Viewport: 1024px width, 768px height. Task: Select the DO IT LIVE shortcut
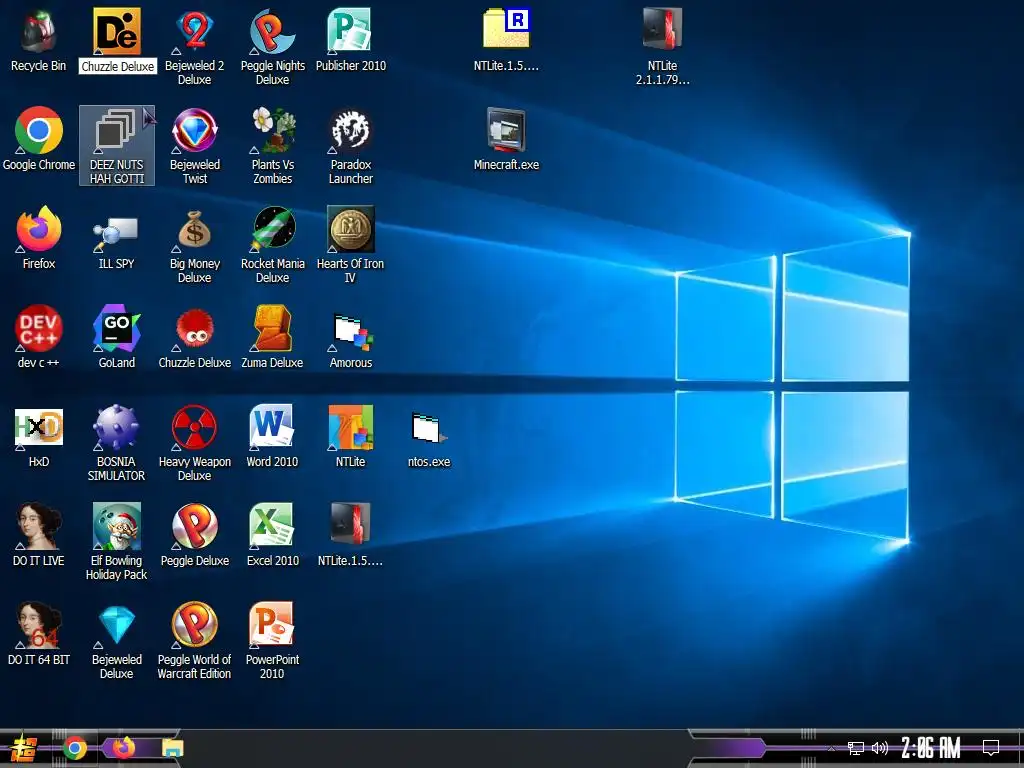(39, 534)
